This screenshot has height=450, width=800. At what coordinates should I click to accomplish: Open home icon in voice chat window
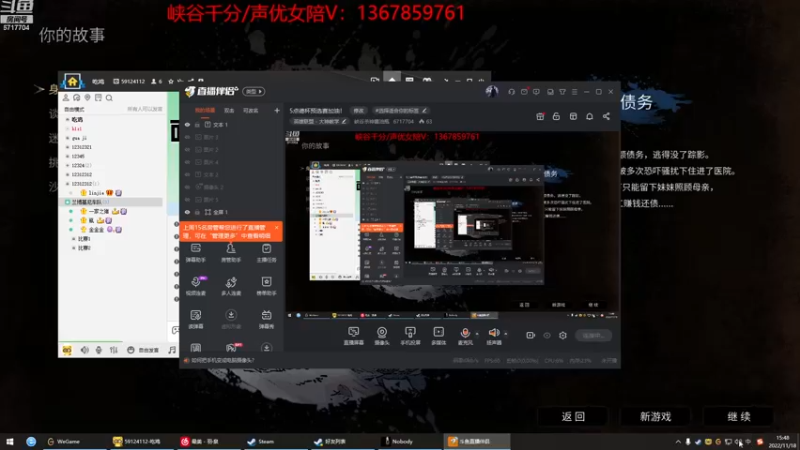[72, 81]
